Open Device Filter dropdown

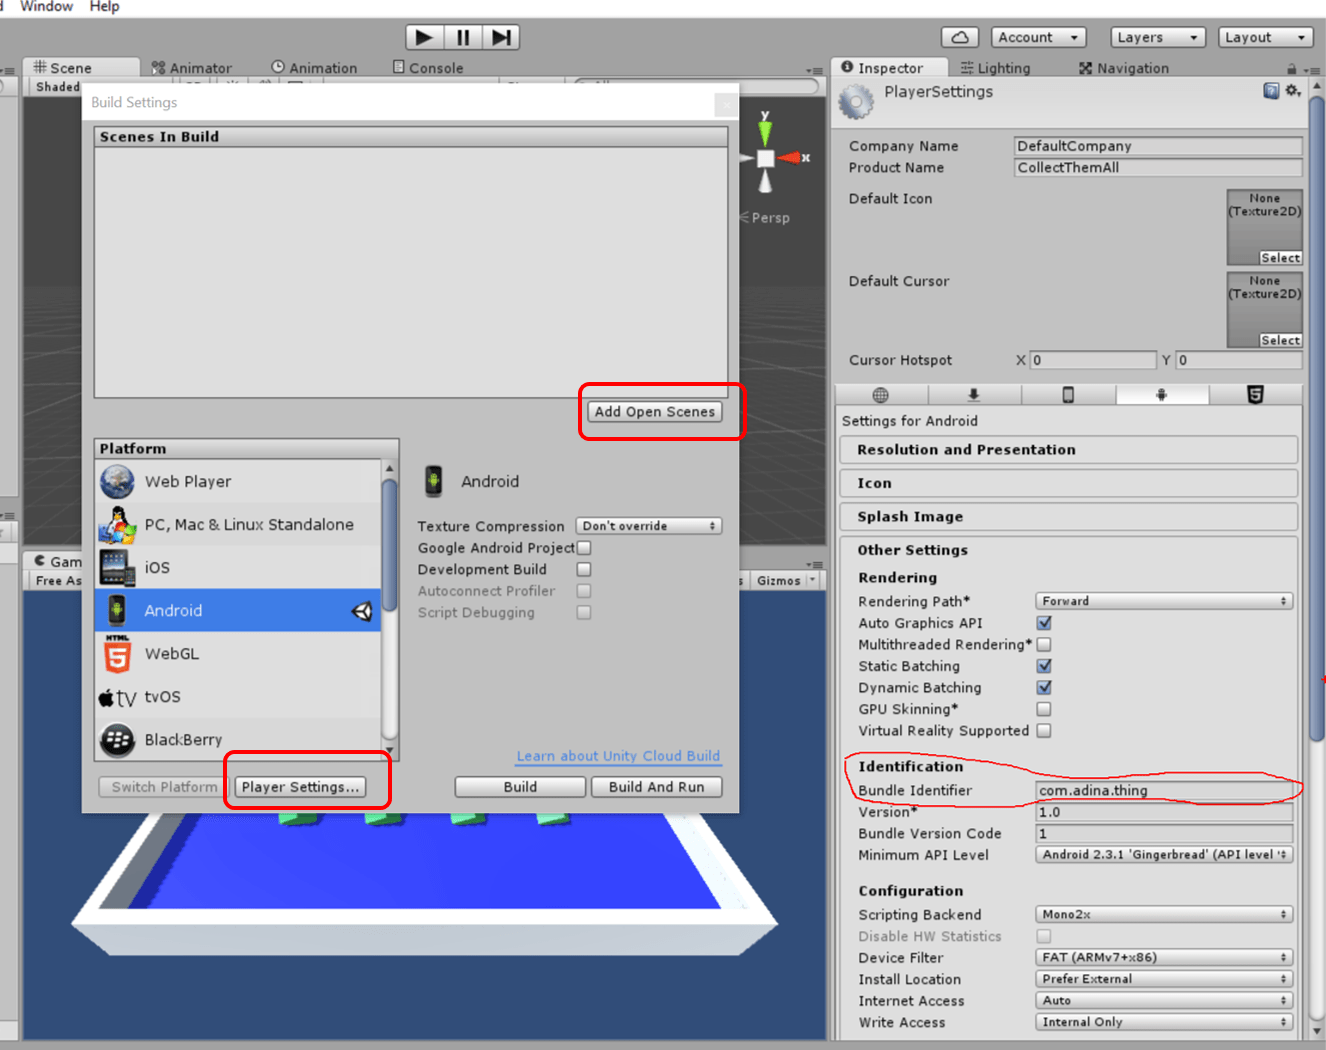[x=1164, y=958]
